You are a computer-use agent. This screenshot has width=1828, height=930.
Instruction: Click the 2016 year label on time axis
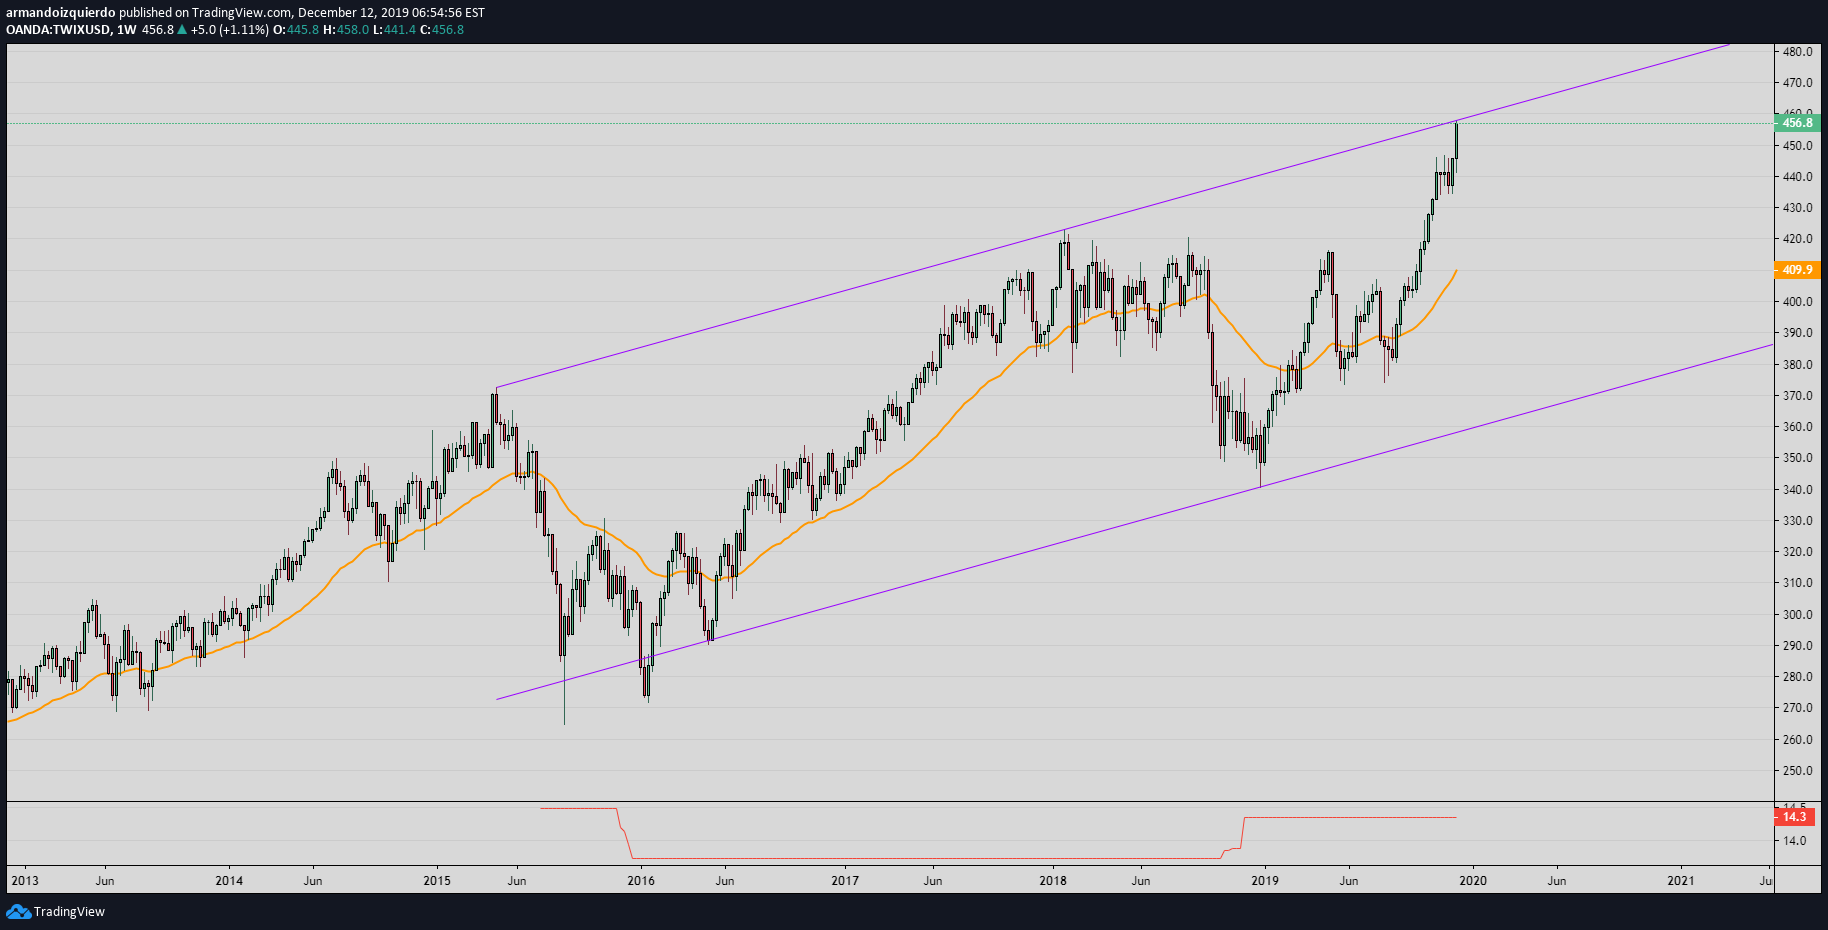tap(641, 881)
